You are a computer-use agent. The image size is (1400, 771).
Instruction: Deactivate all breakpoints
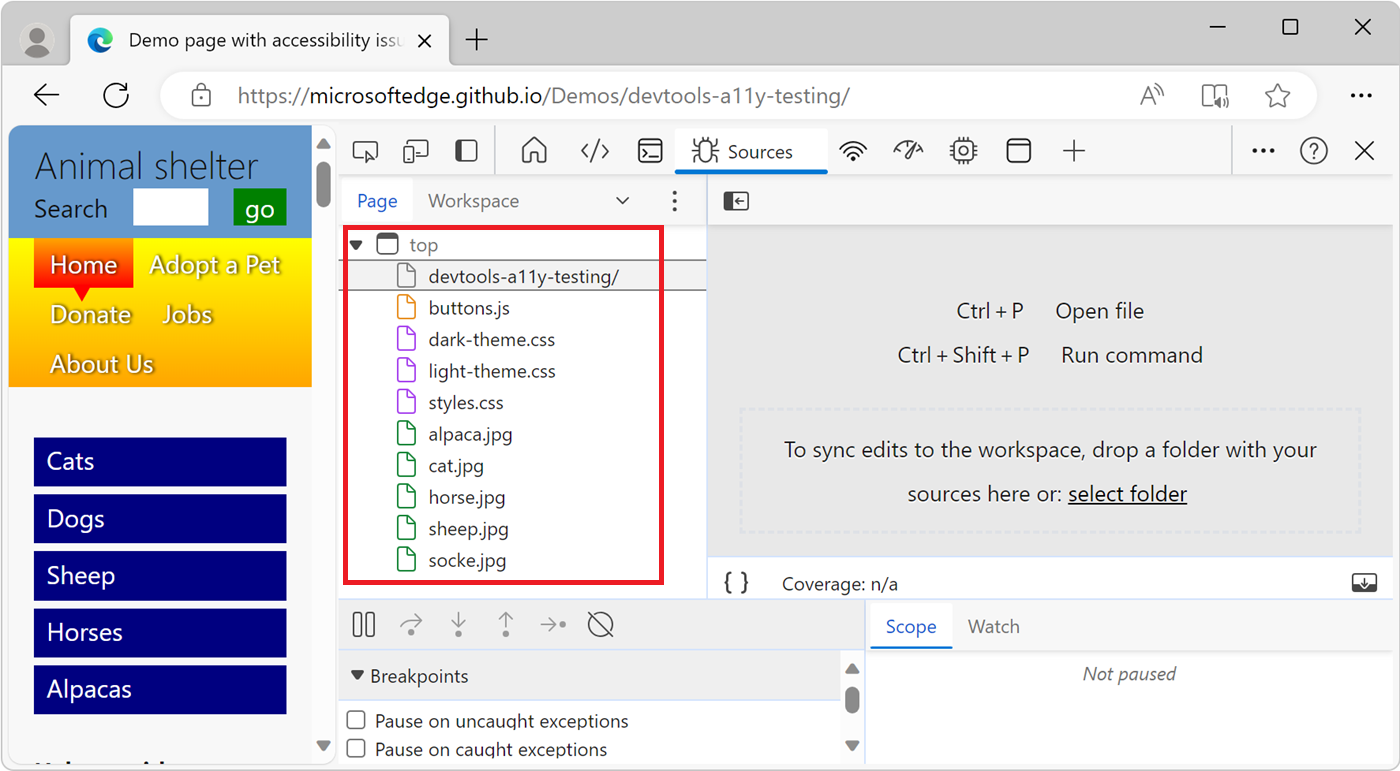(x=600, y=623)
